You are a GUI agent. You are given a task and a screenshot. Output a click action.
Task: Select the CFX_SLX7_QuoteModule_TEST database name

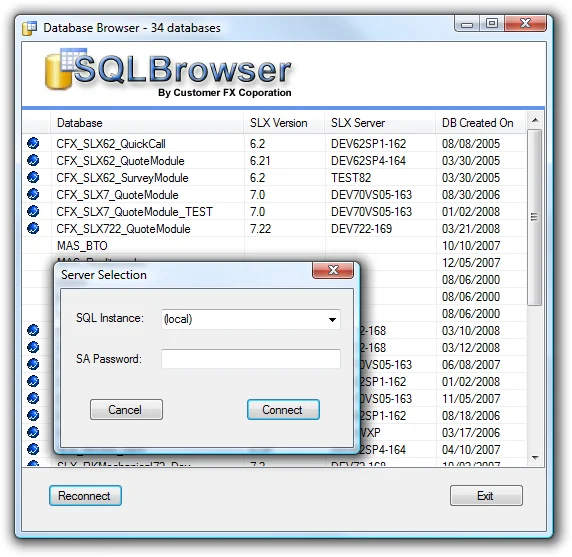point(135,212)
